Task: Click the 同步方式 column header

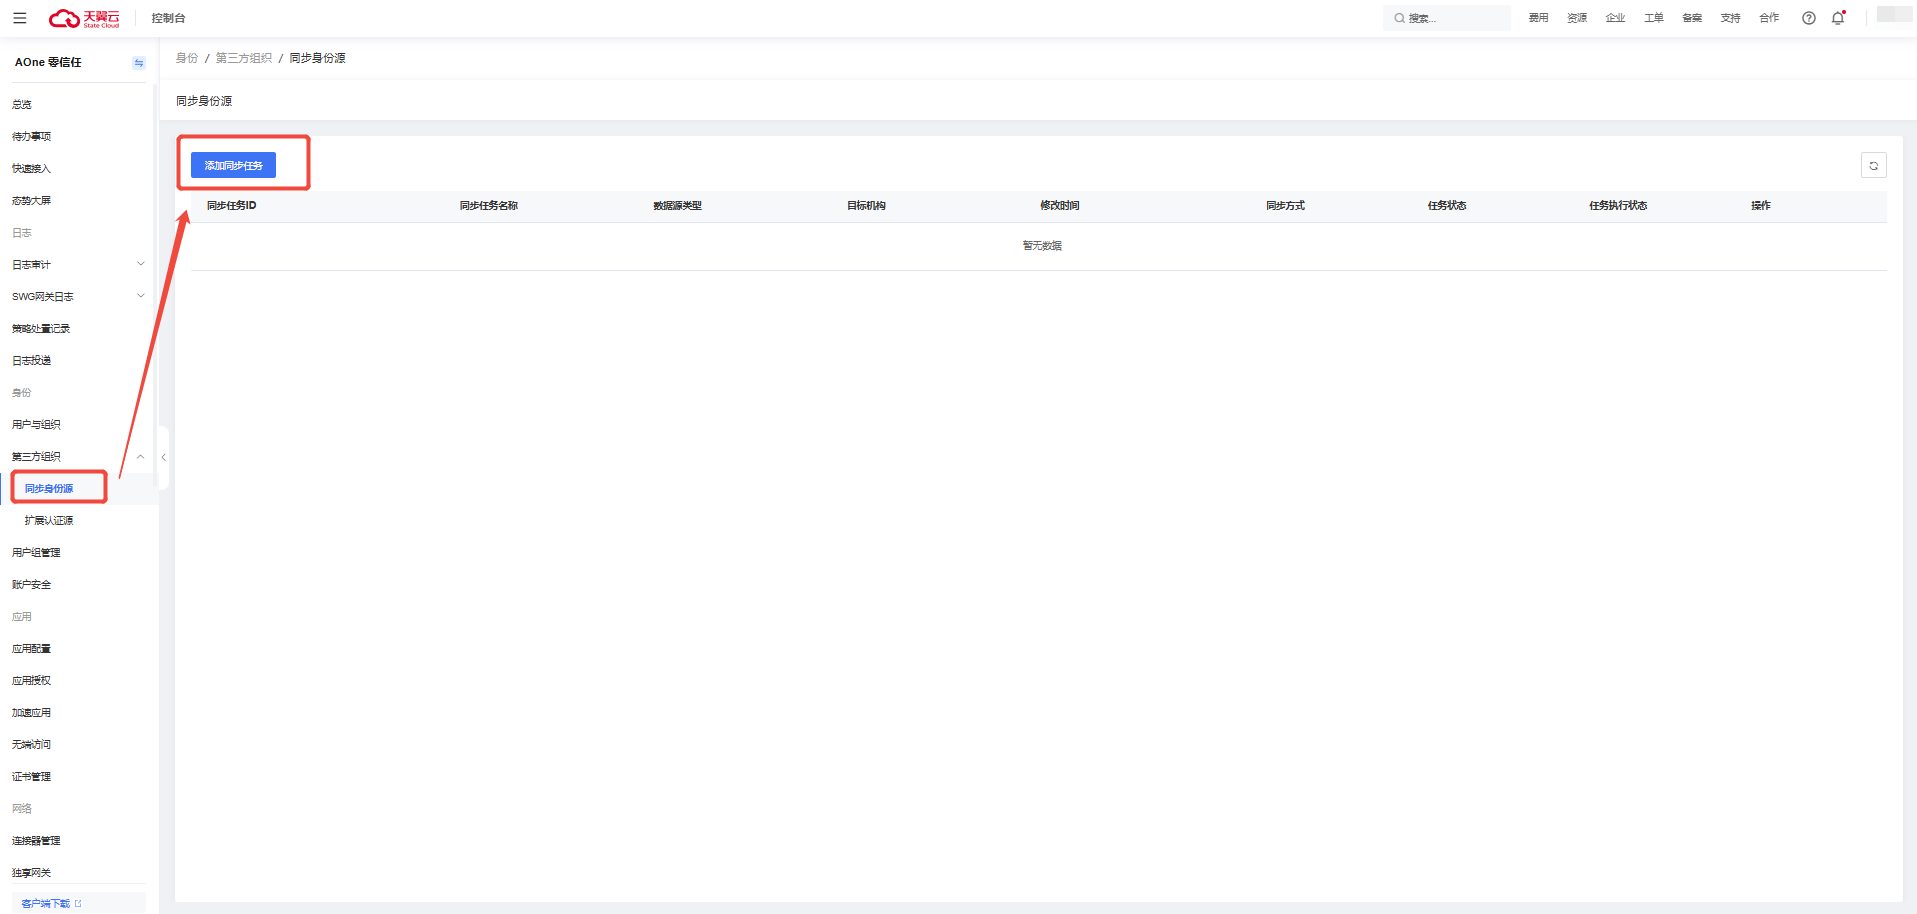Action: [1285, 205]
